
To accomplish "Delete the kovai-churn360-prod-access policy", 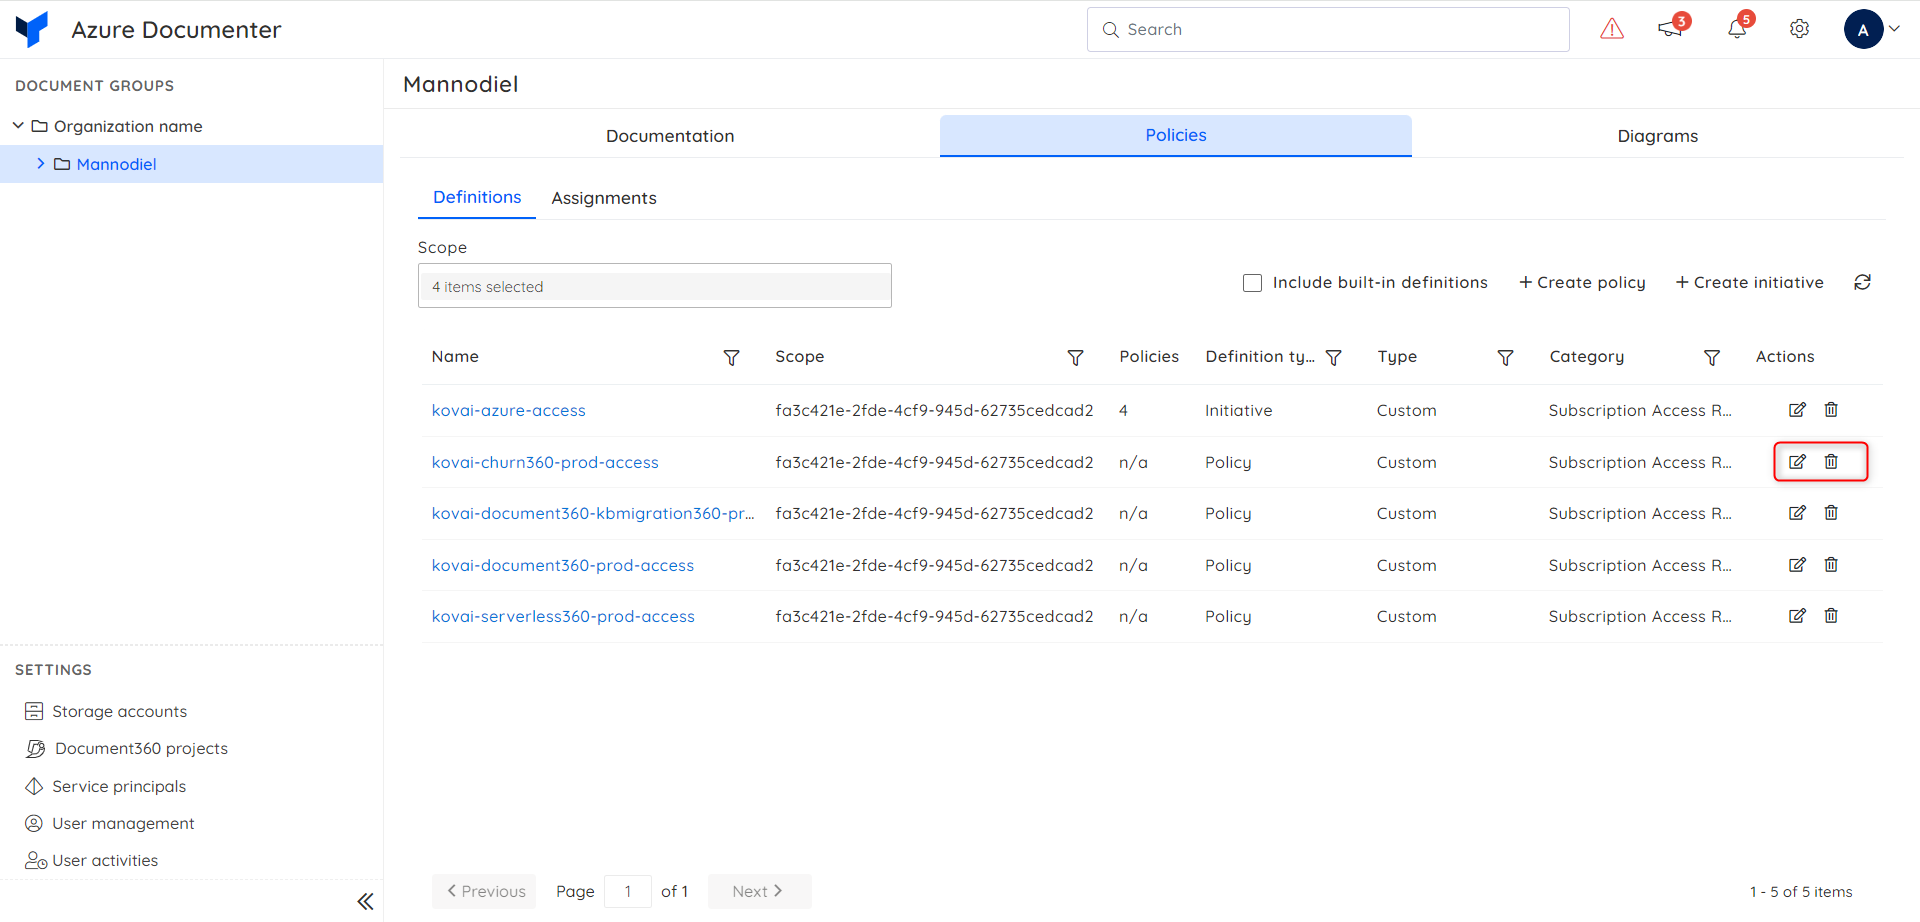I will pyautogui.click(x=1831, y=461).
